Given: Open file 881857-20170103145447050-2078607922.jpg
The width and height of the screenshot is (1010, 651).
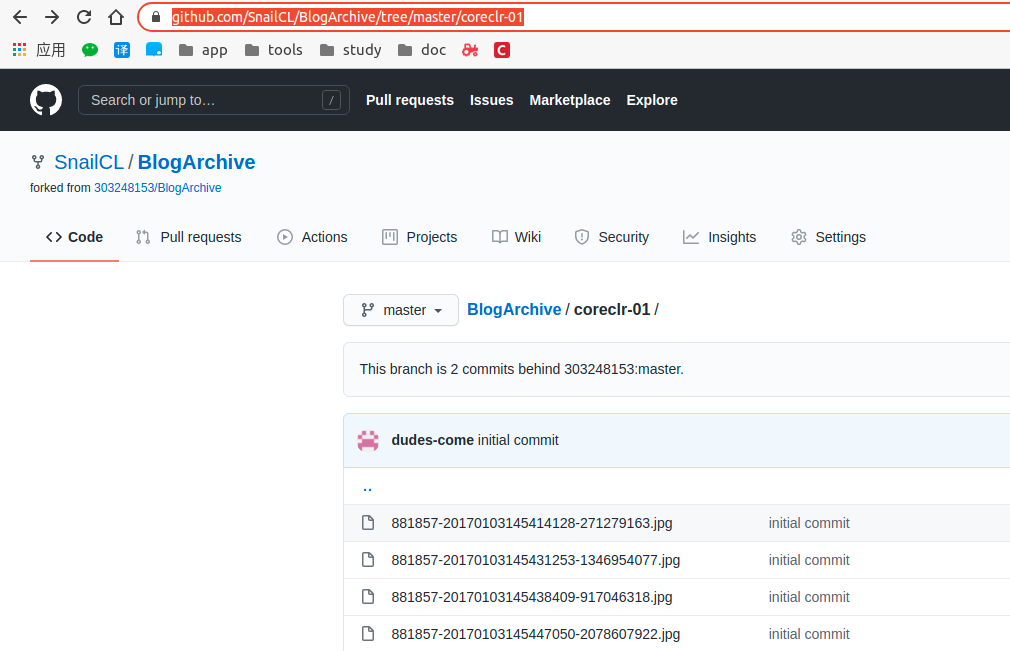Looking at the screenshot, I should coord(535,634).
